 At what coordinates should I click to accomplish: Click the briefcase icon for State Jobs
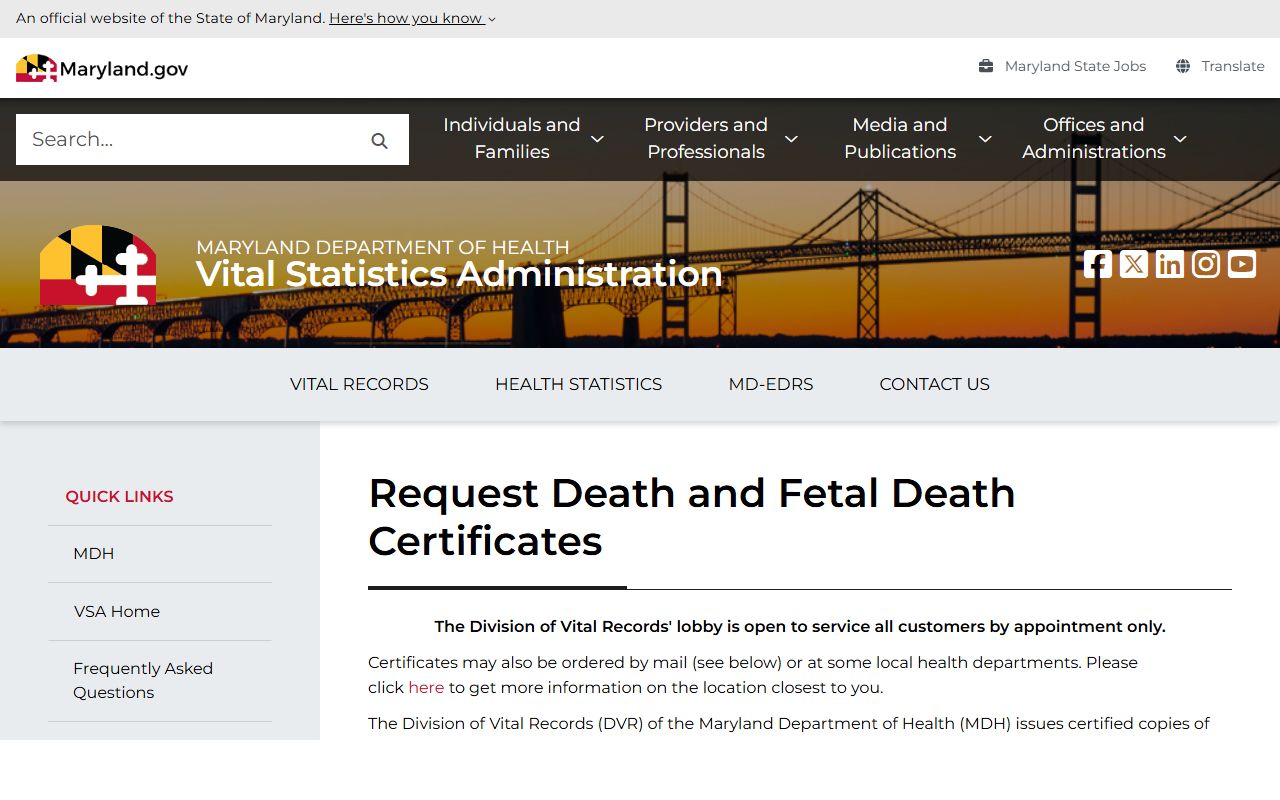[986, 66]
